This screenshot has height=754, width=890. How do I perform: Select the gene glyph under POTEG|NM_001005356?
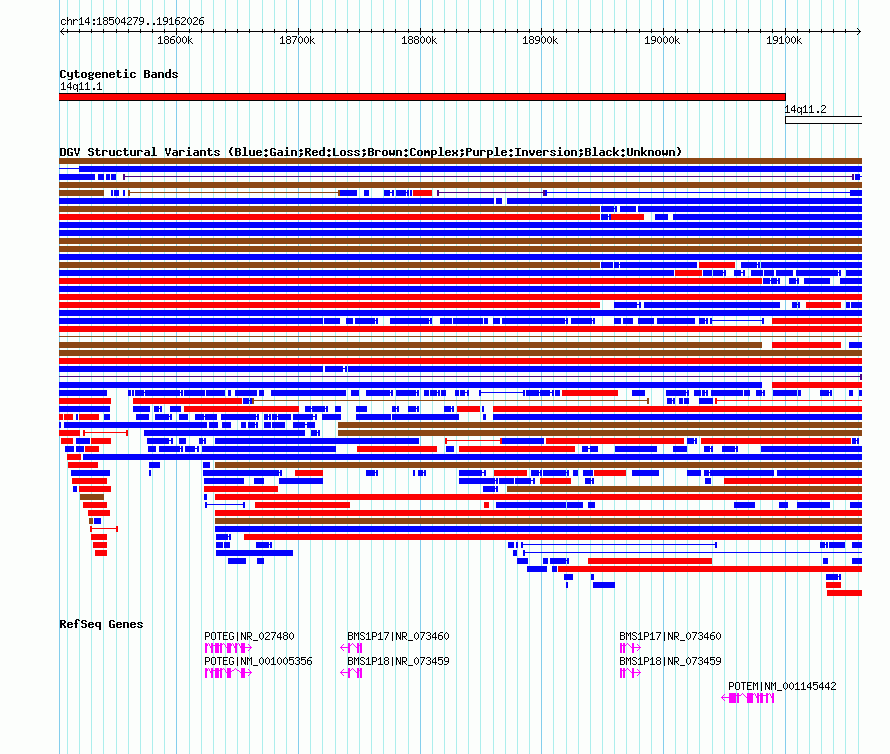pyautogui.click(x=228, y=673)
